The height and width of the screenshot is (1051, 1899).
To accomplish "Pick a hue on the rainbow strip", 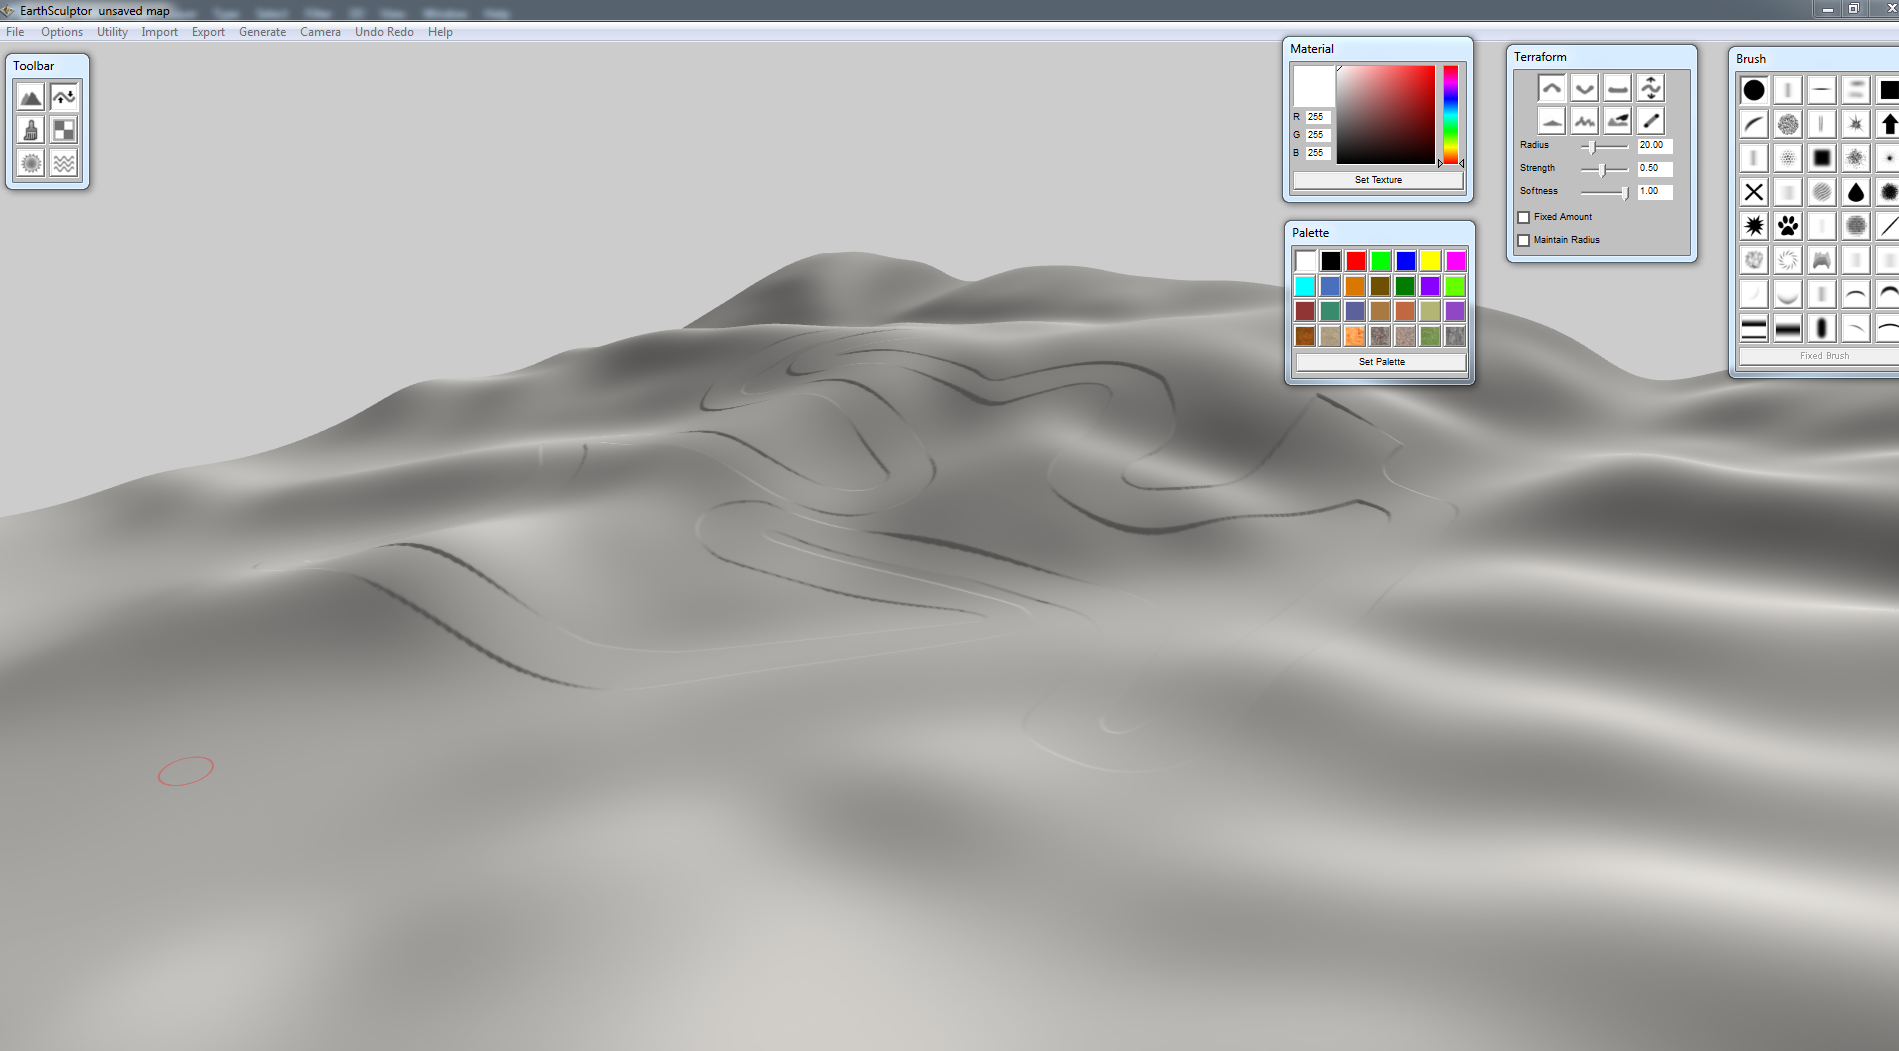I will coord(1450,115).
